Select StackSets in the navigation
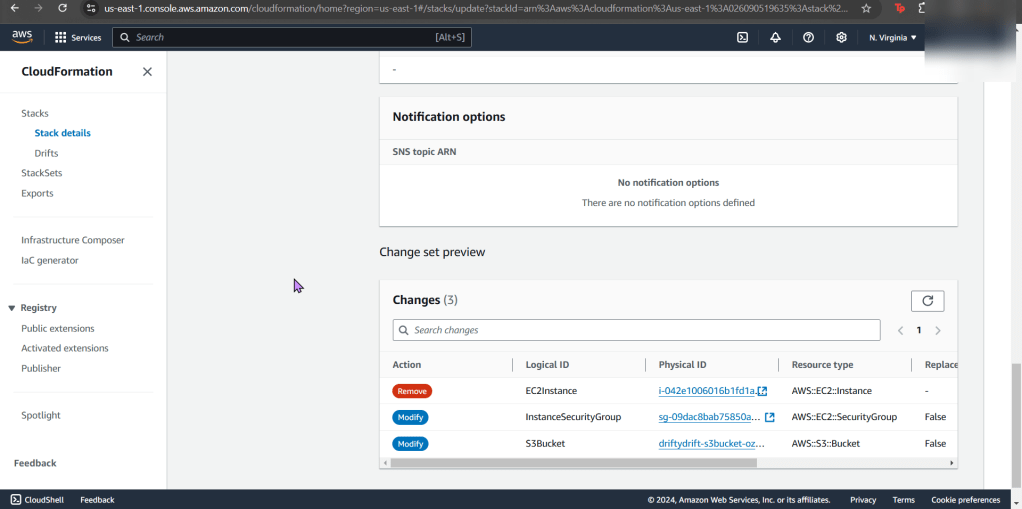1022x509 pixels. pyautogui.click(x=42, y=173)
